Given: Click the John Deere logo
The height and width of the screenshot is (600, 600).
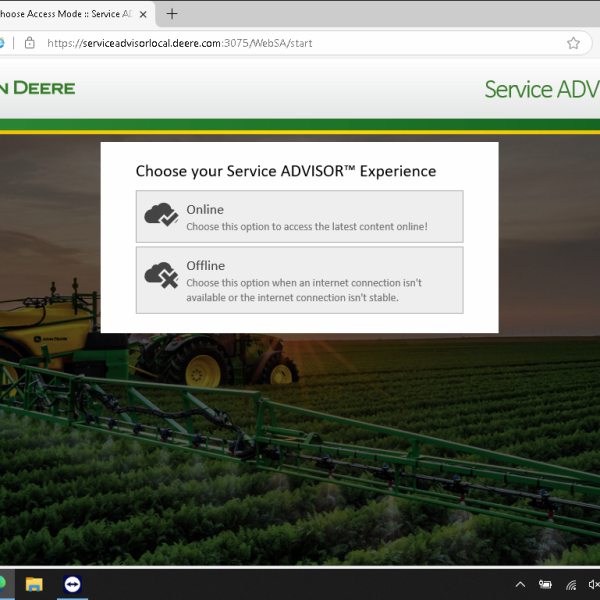Looking at the screenshot, I should (x=37, y=88).
